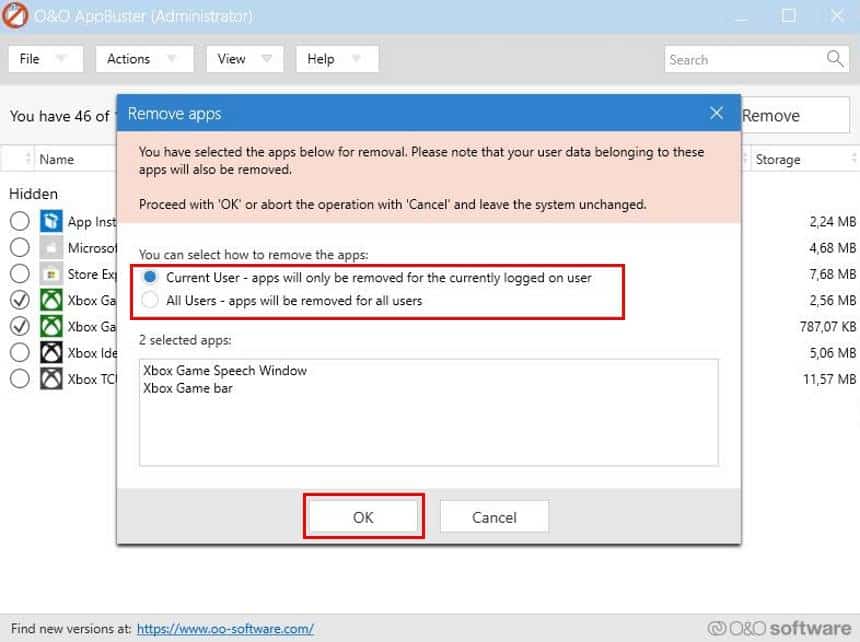The height and width of the screenshot is (642, 860).
Task: Select the Microsoft app row checkbox
Action: click(x=20, y=248)
